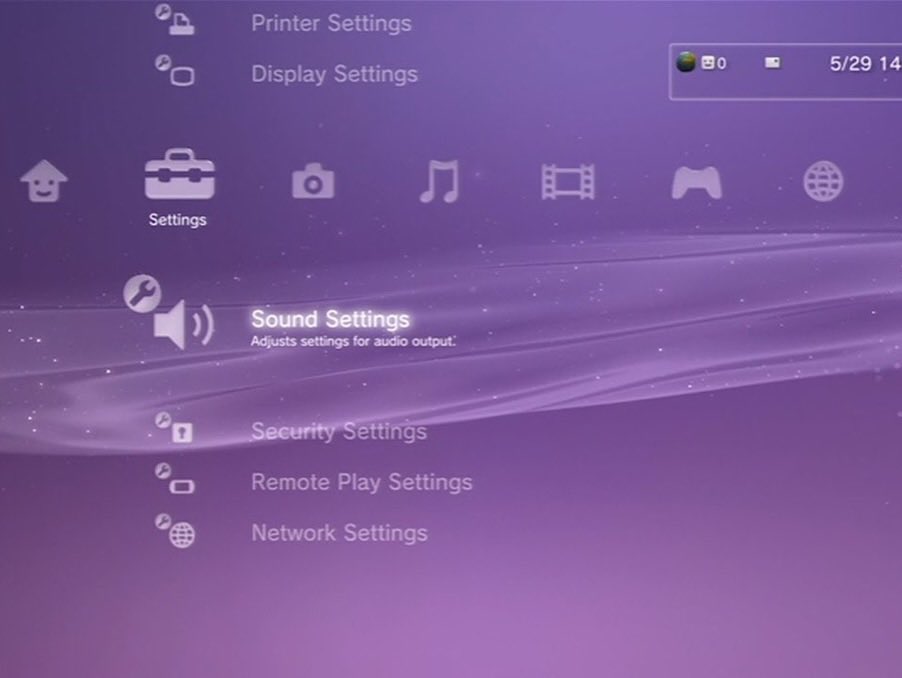Select the Sound Settings speaker icon

coord(169,312)
